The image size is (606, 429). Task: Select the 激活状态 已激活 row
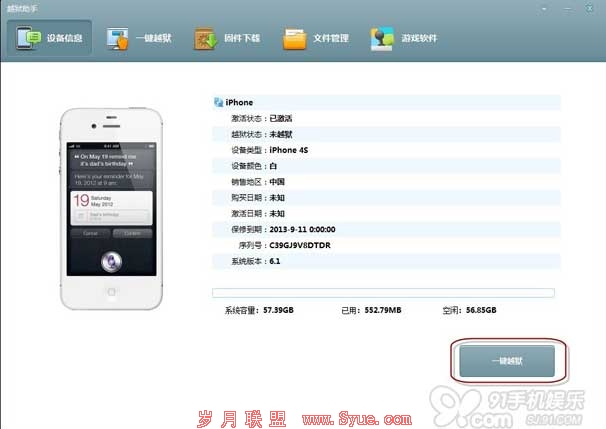[386, 118]
